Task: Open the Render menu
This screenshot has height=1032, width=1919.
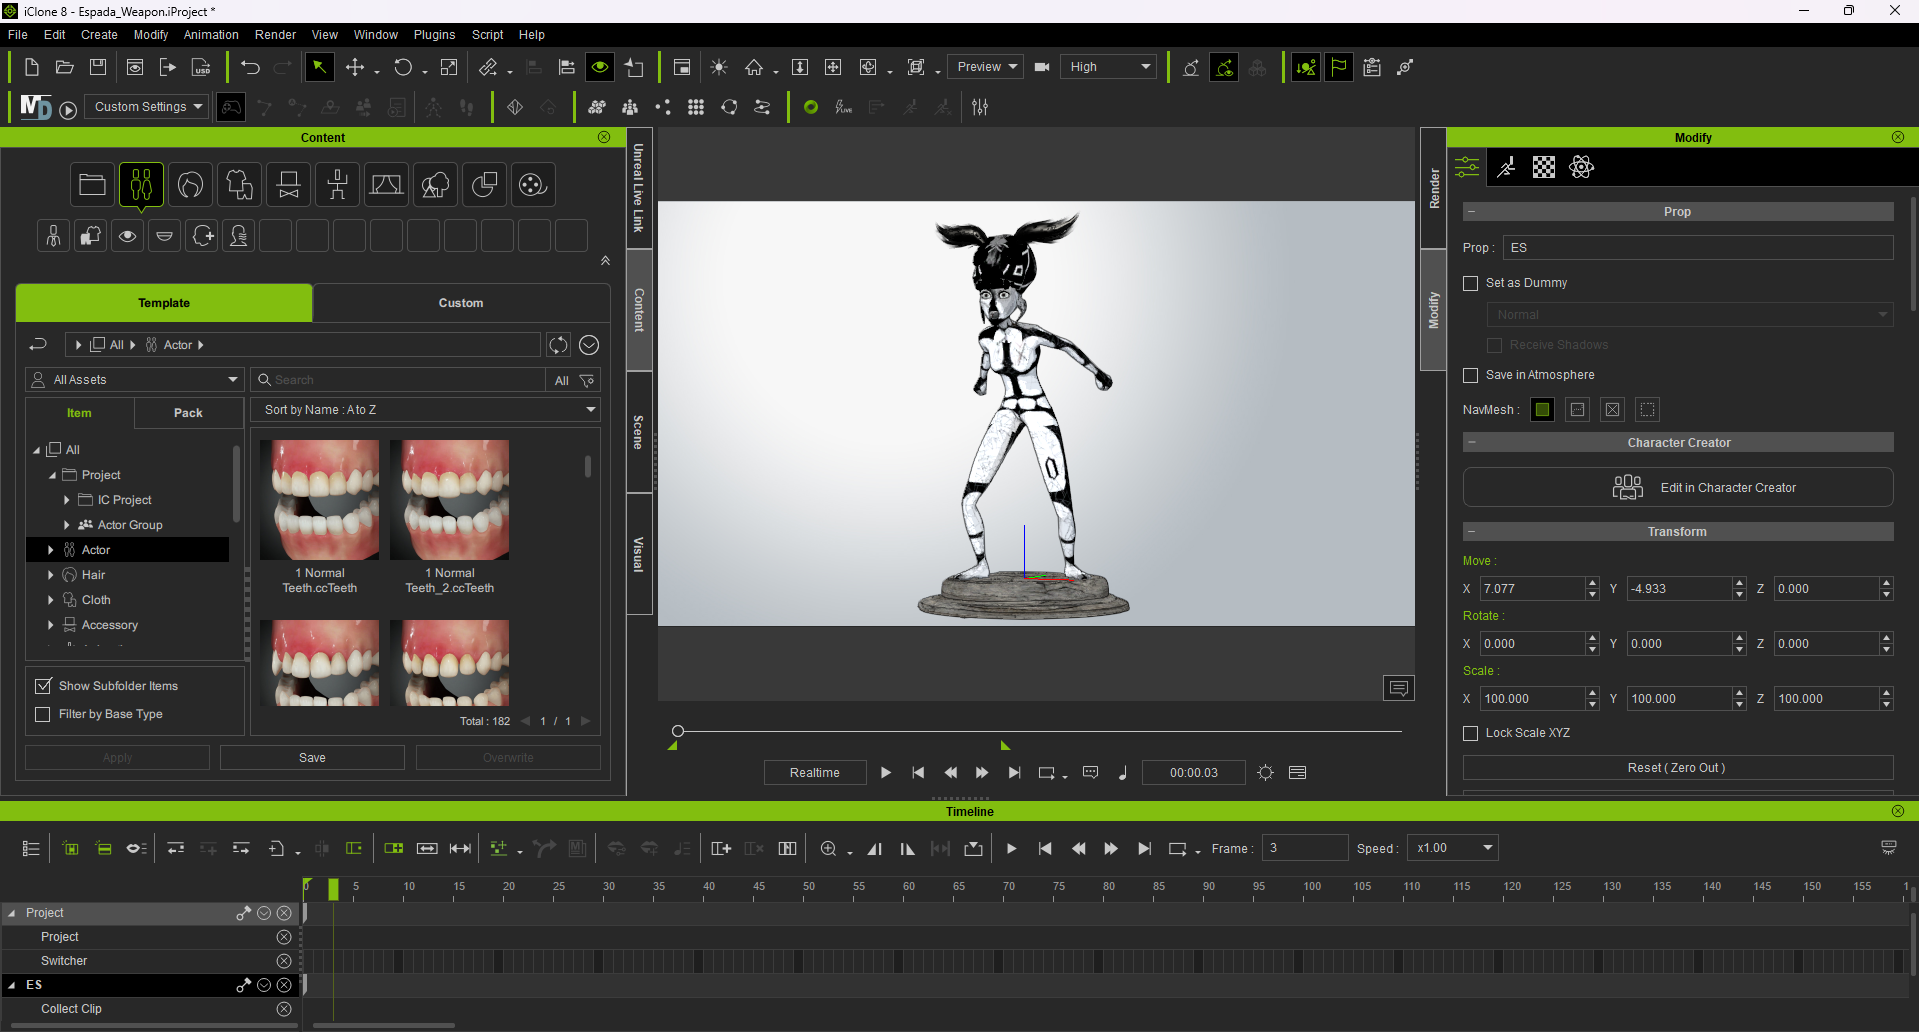Action: click(275, 35)
